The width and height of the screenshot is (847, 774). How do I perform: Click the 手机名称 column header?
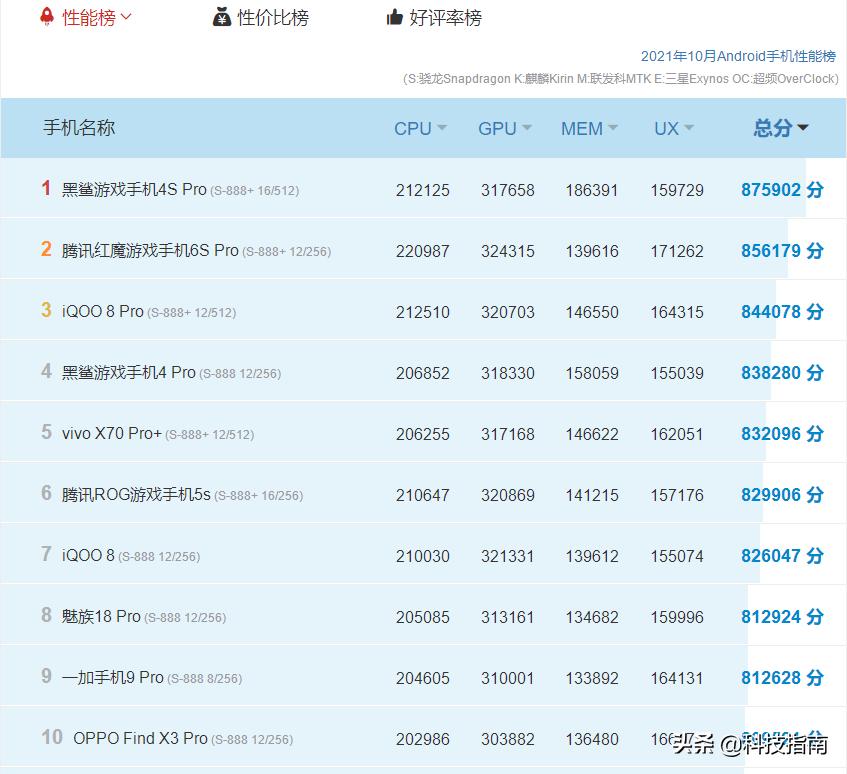point(80,128)
